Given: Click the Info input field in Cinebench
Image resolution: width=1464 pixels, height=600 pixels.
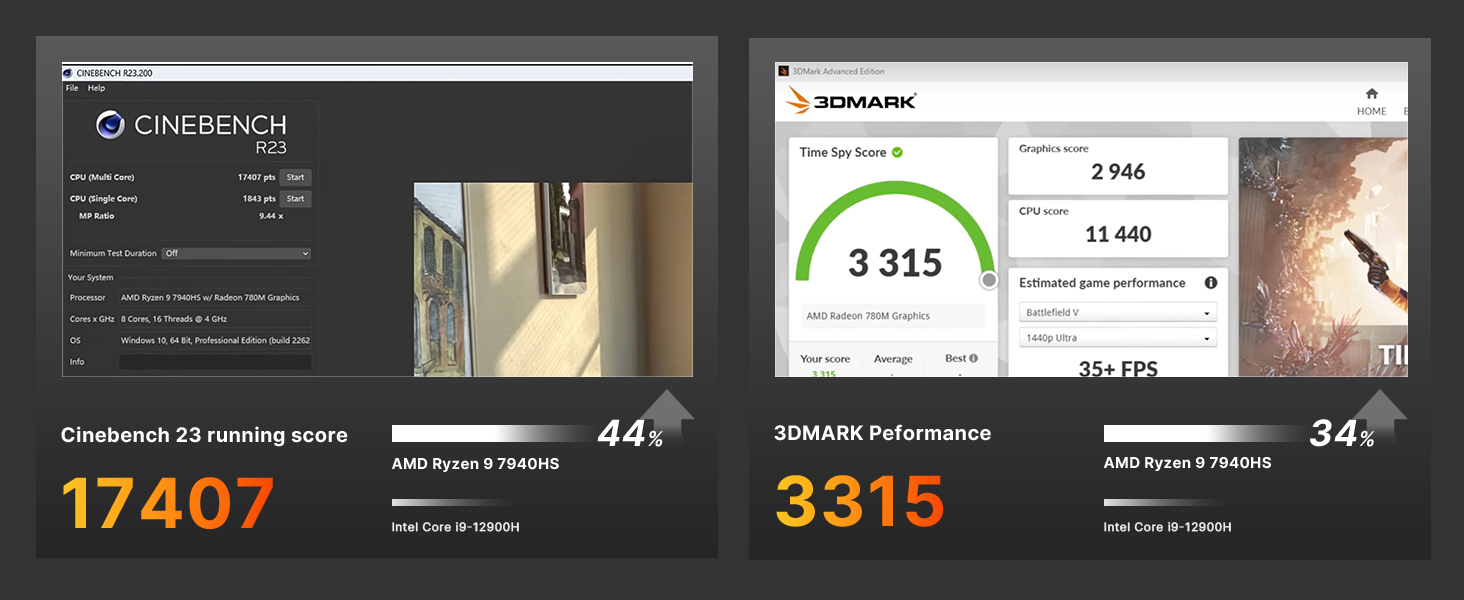Looking at the screenshot, I should (215, 362).
